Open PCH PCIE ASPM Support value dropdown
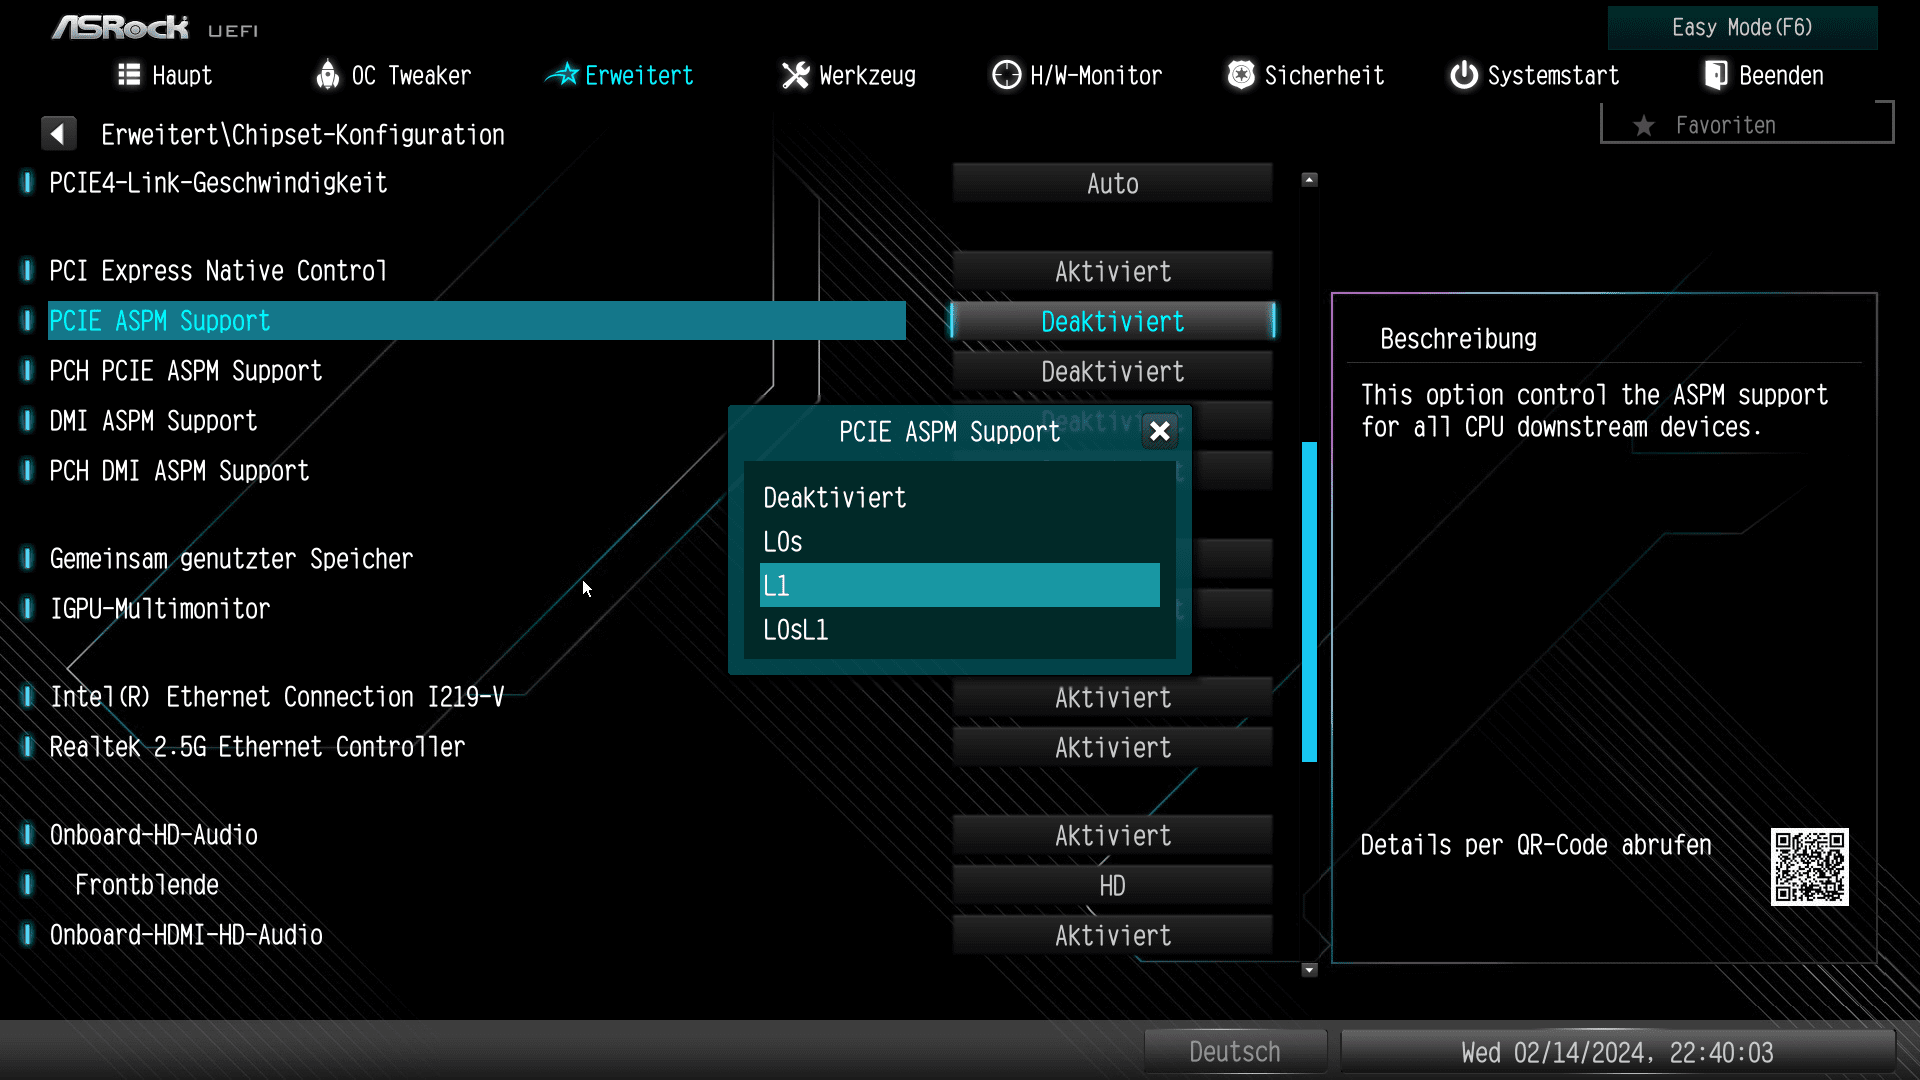This screenshot has width=1920, height=1080. click(x=1112, y=372)
